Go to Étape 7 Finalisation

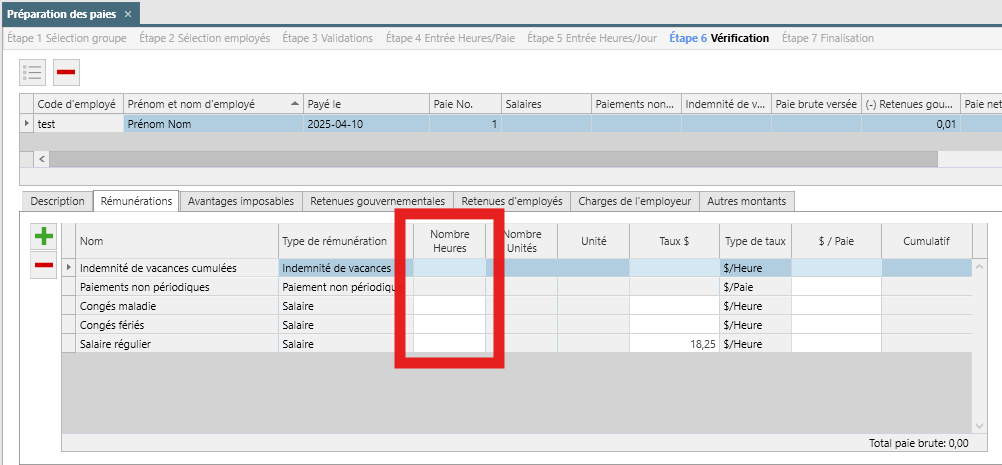pos(828,38)
